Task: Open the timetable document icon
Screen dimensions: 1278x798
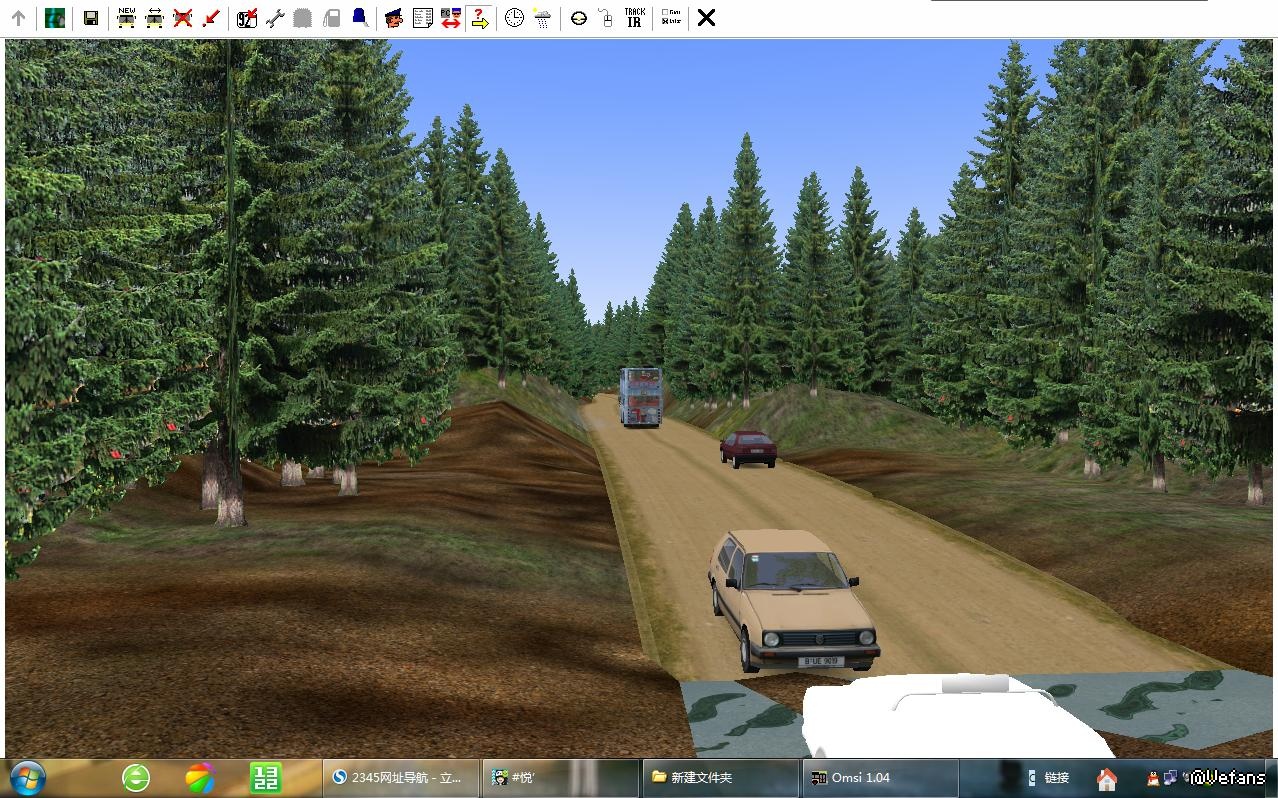Action: [422, 18]
